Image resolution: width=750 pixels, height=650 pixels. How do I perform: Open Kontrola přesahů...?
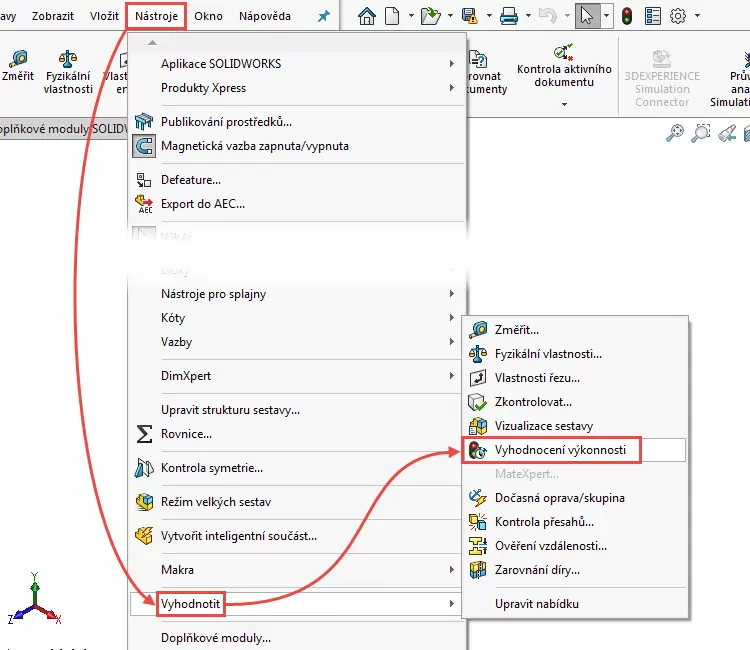[x=575, y=522]
